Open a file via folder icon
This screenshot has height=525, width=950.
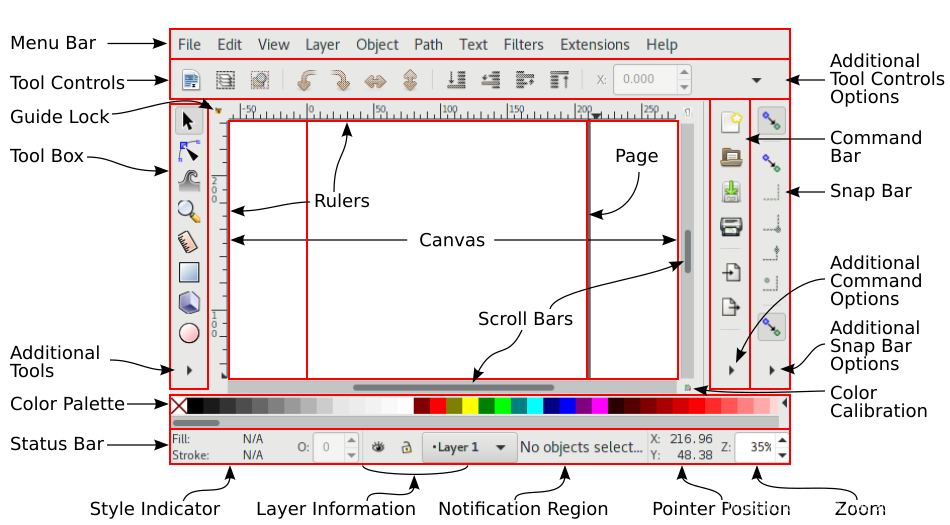731,157
